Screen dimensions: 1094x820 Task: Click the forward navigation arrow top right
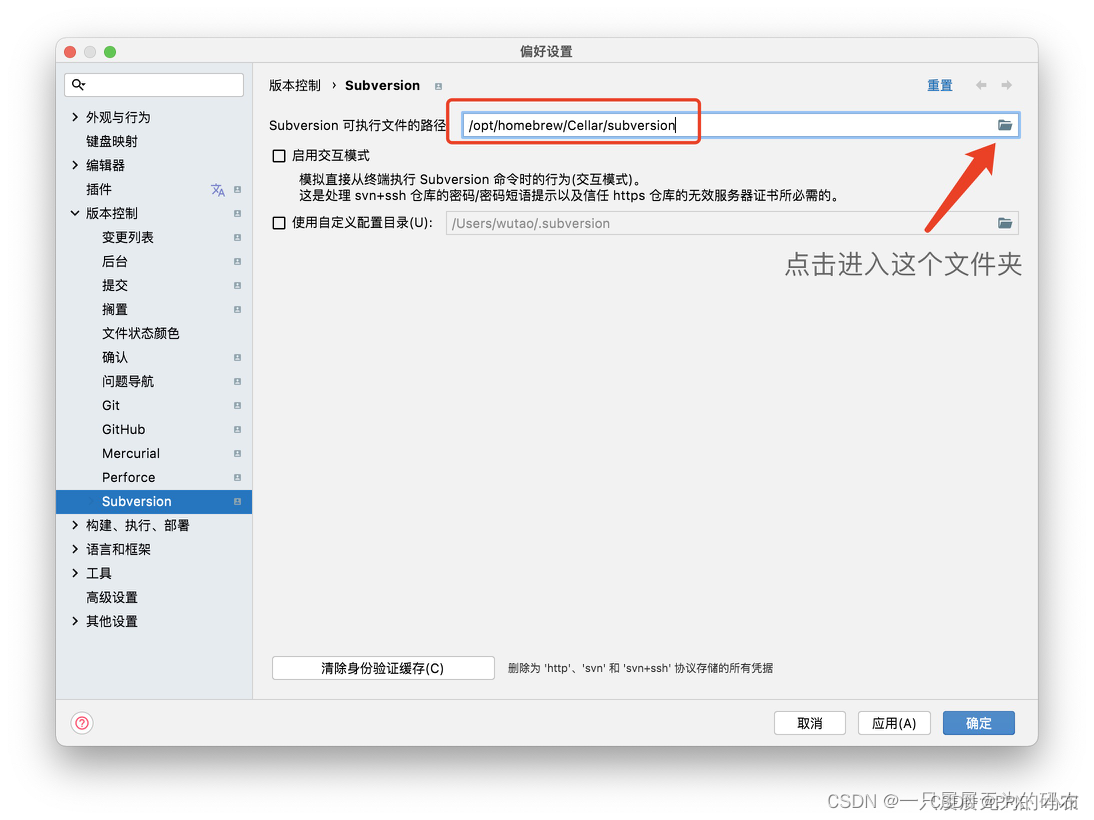[1007, 85]
